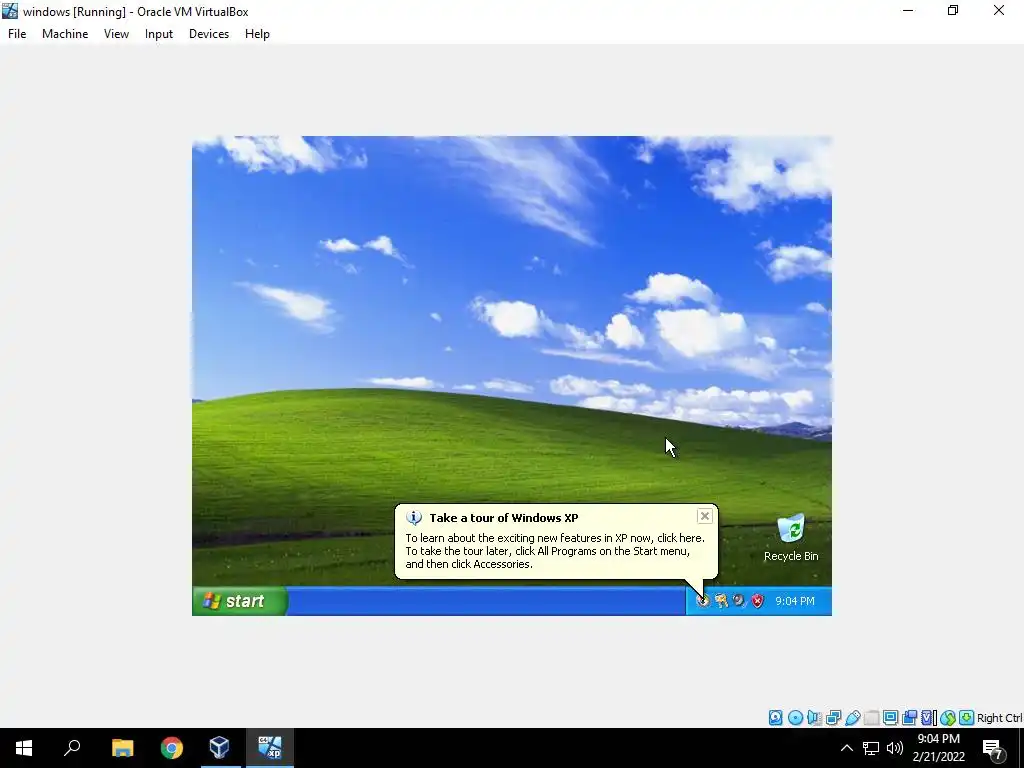Click the running XP VM taskbar icon

[x=270, y=748]
